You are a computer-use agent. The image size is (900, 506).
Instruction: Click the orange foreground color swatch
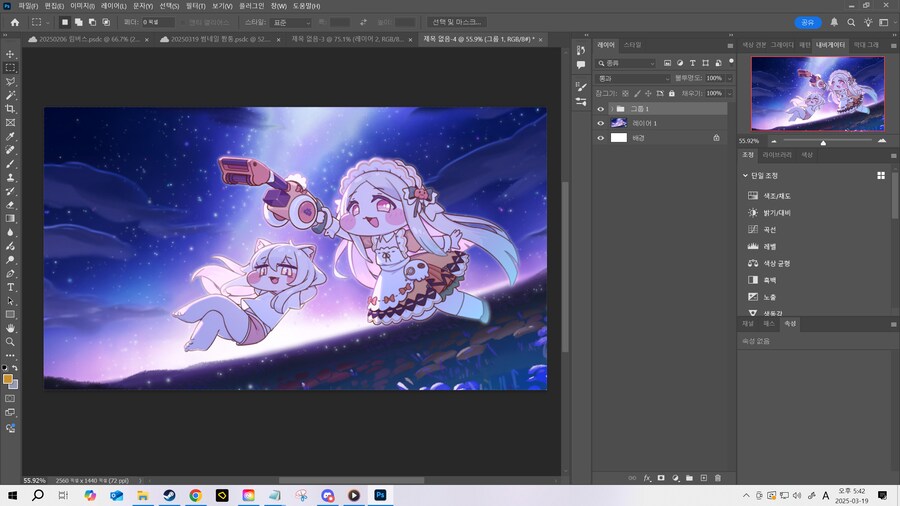click(7, 379)
